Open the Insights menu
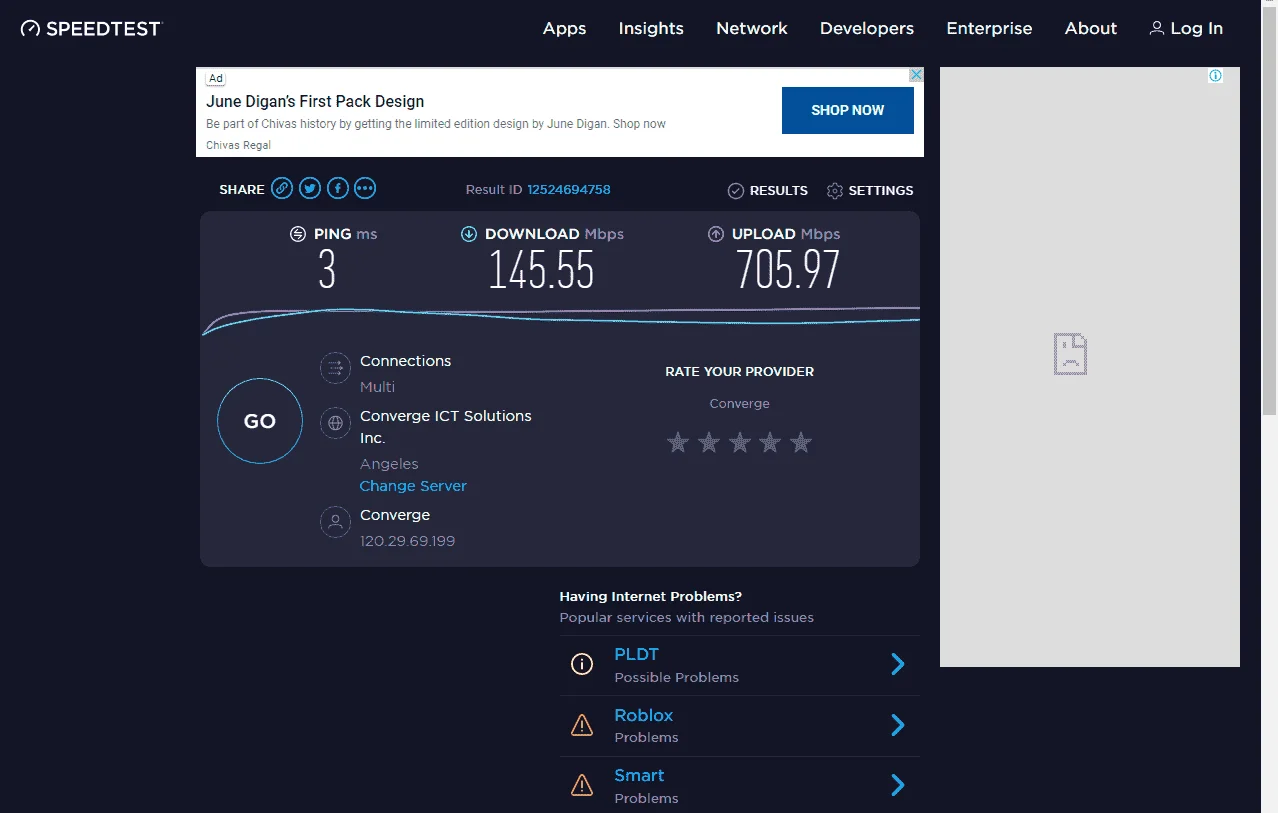Viewport: 1278px width, 813px height. coord(651,28)
